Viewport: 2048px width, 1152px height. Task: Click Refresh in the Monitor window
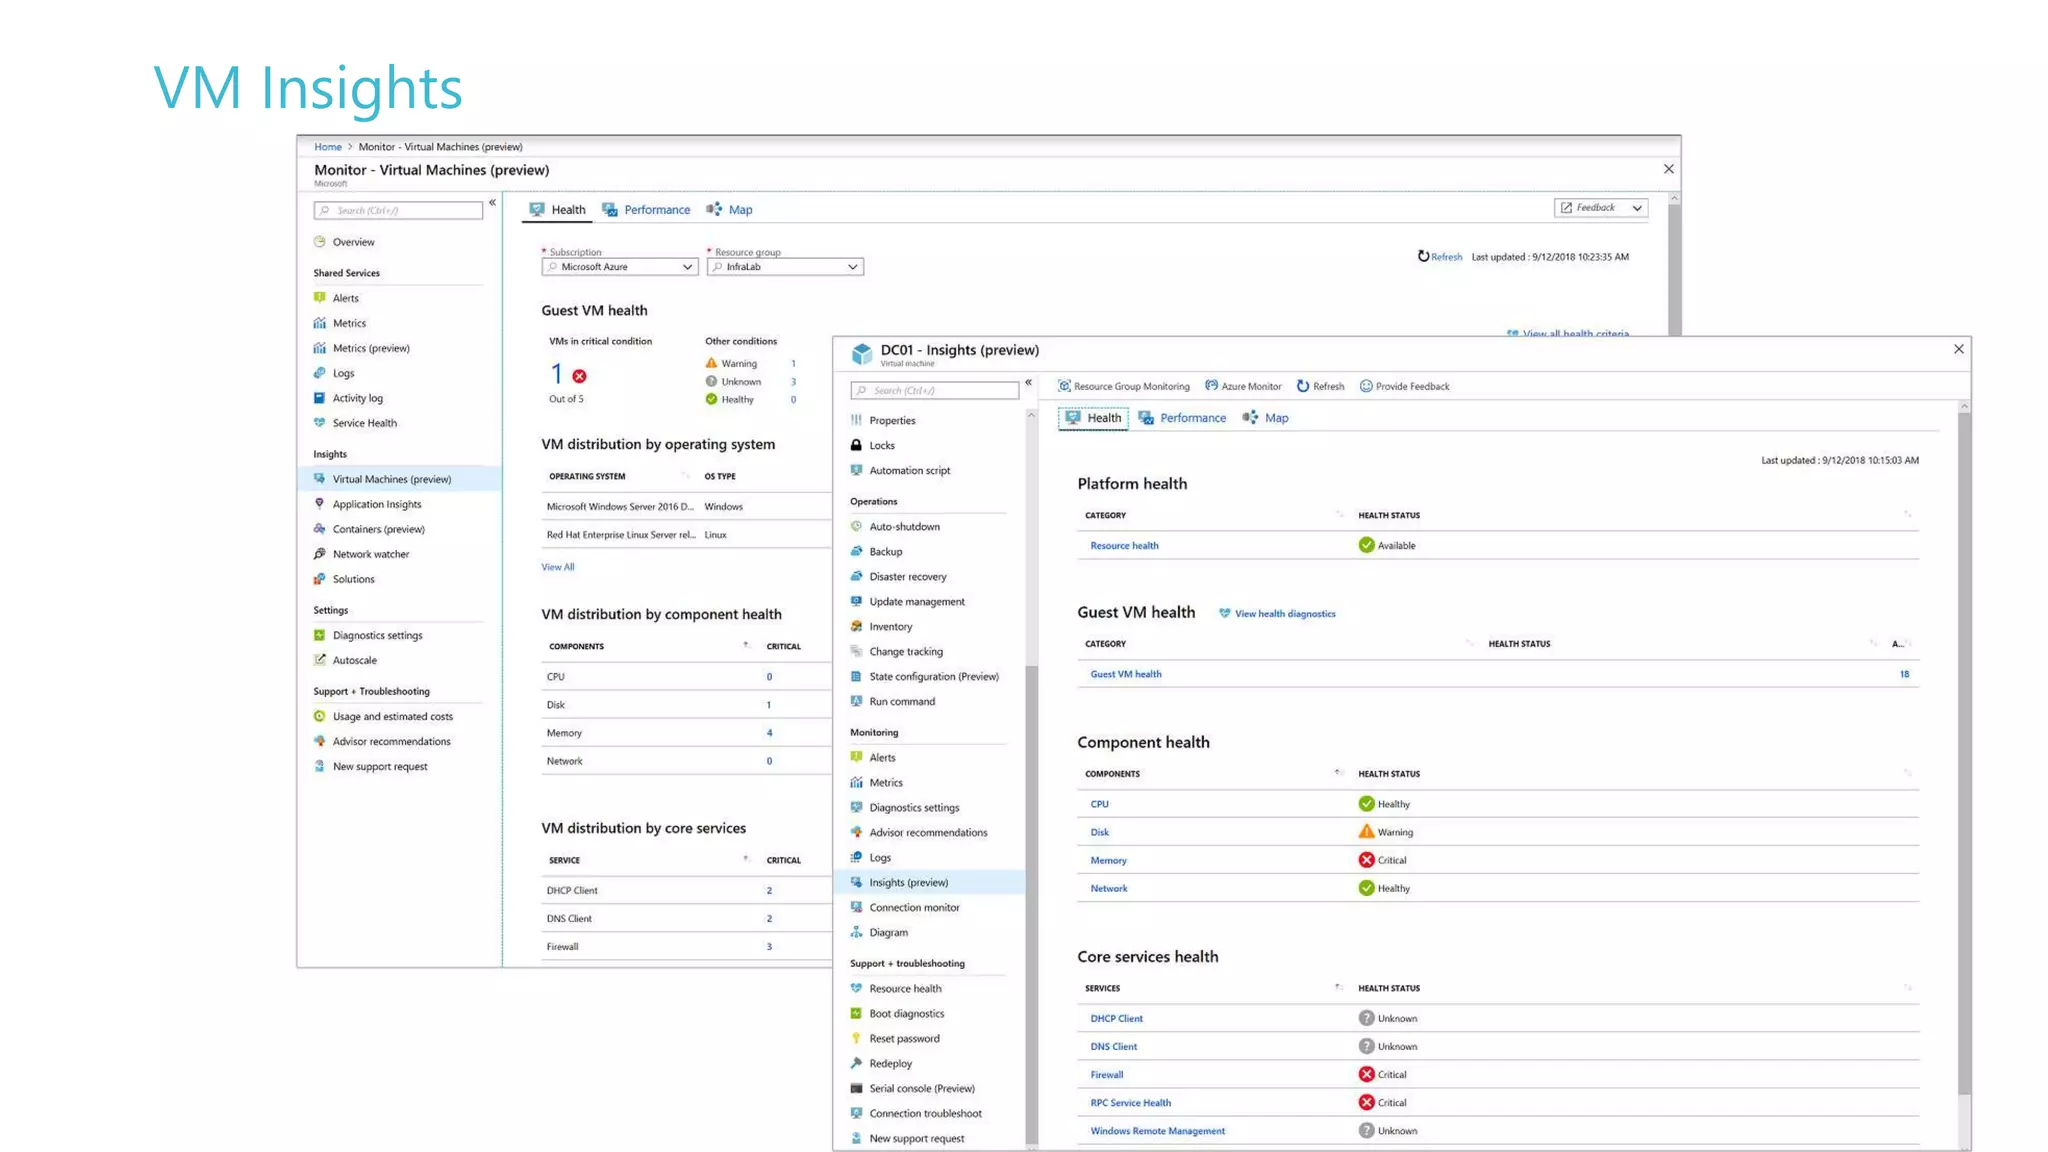pyautogui.click(x=1439, y=257)
